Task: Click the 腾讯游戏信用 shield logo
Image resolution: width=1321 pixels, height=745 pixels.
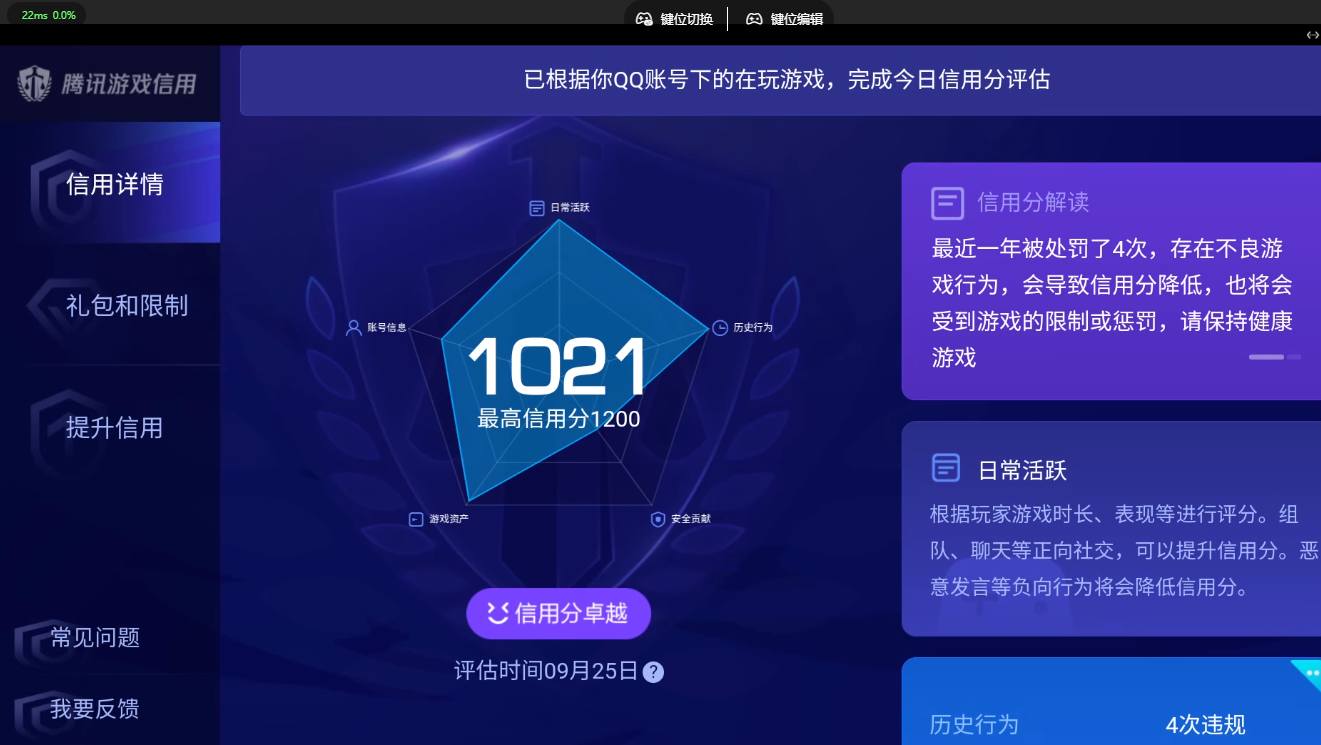Action: pyautogui.click(x=34, y=84)
